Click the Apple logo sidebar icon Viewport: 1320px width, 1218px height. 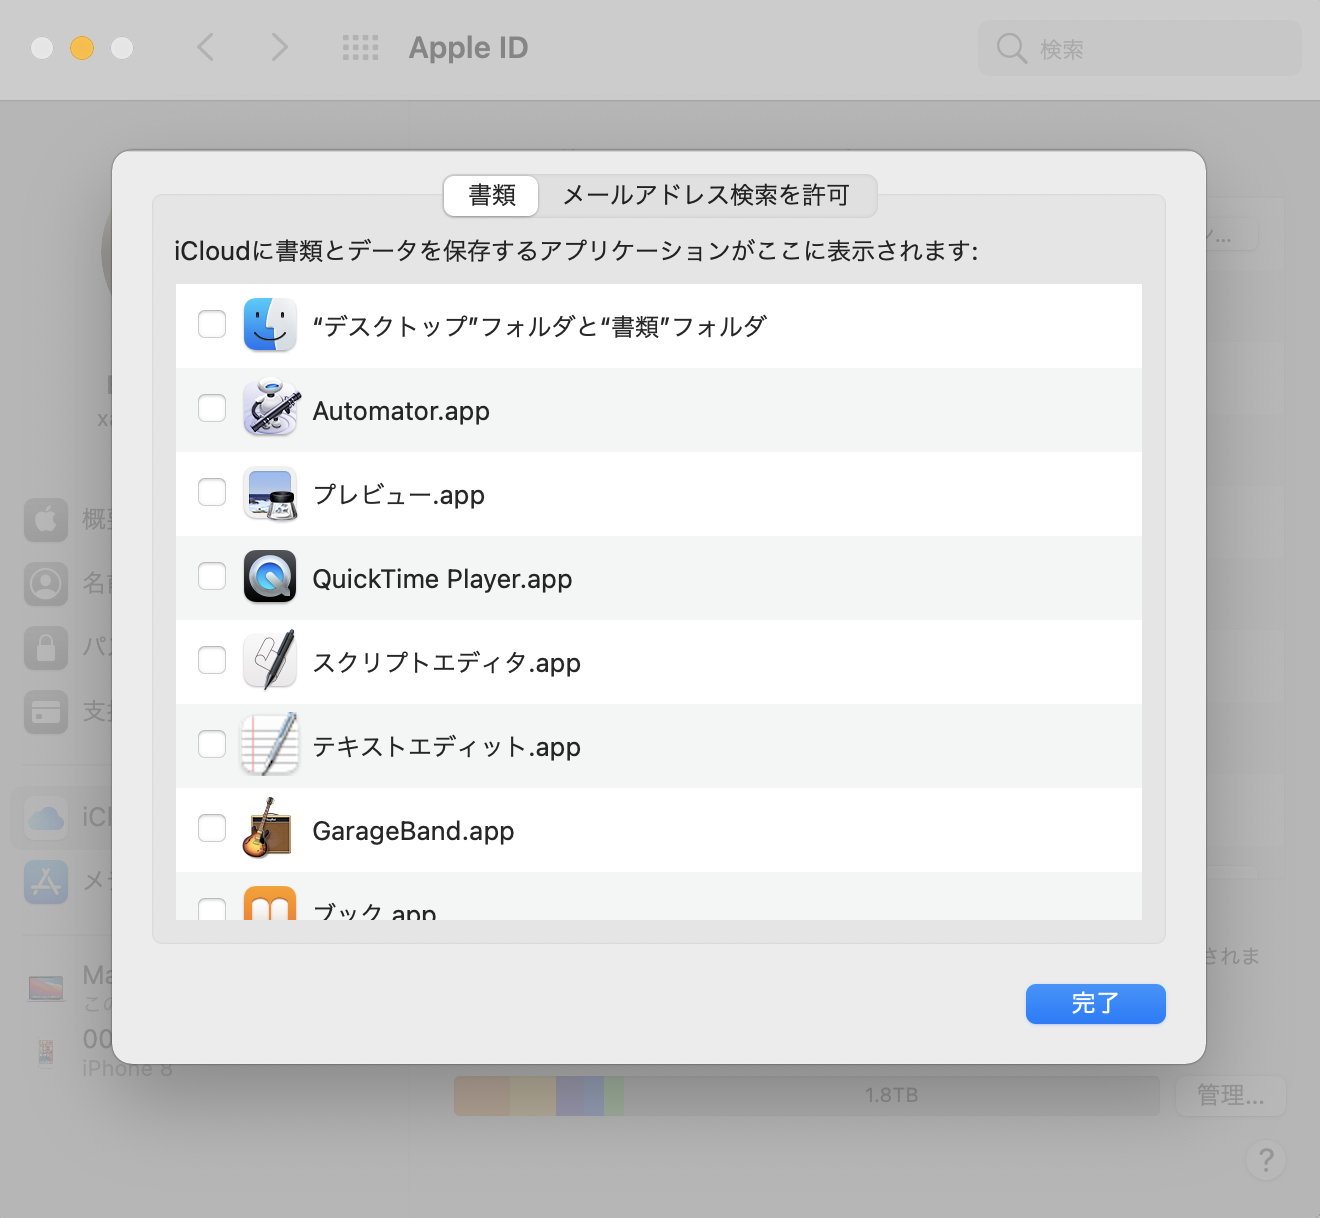tap(46, 520)
